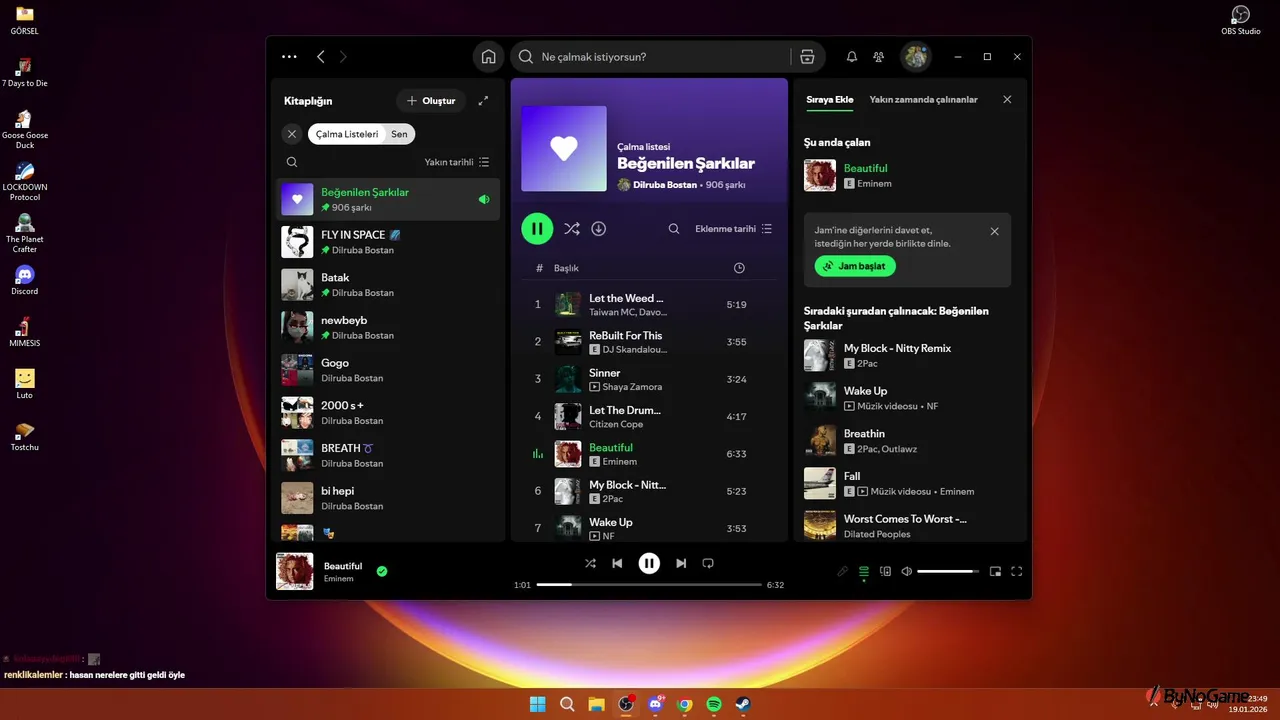The width and height of the screenshot is (1280, 720).
Task: Toggle liked checkmark for Beautiful
Action: (x=382, y=571)
